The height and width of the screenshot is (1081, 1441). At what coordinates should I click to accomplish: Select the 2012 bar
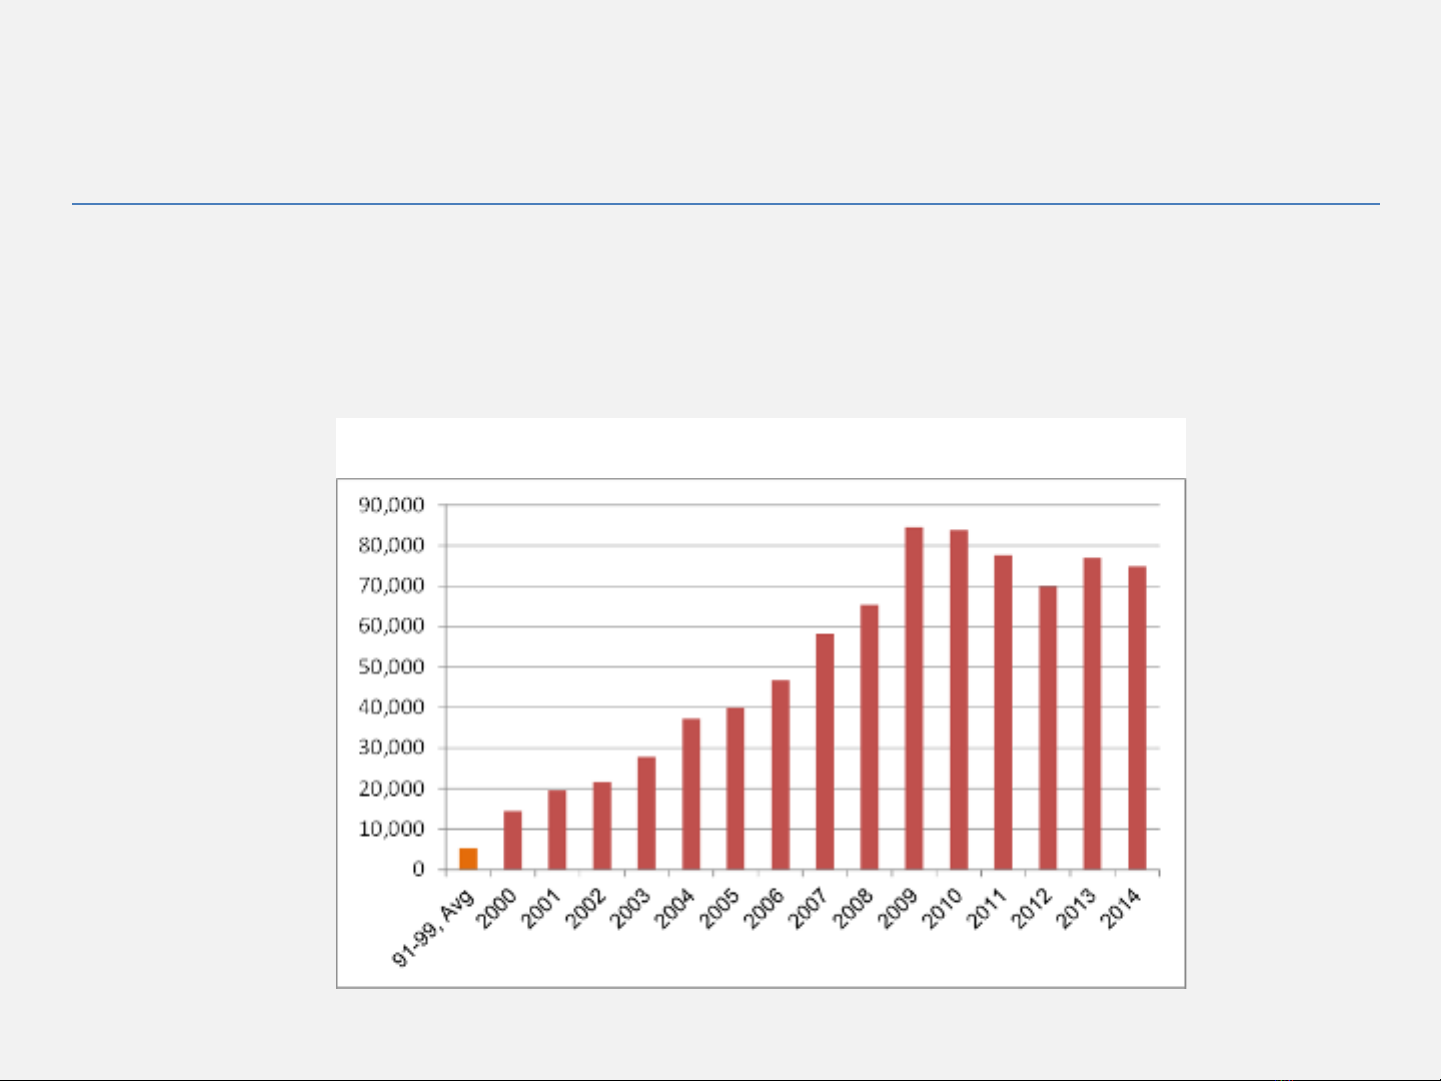(1048, 728)
